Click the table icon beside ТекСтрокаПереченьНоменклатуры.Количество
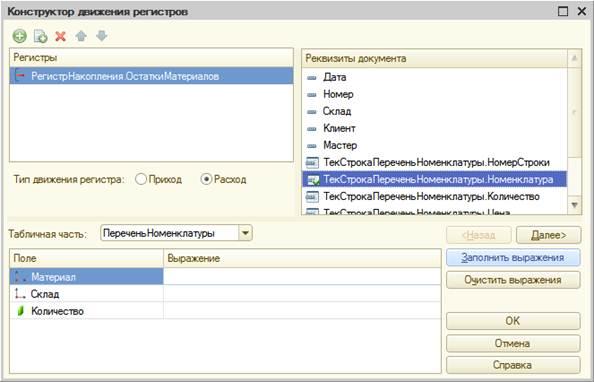 pos(312,197)
